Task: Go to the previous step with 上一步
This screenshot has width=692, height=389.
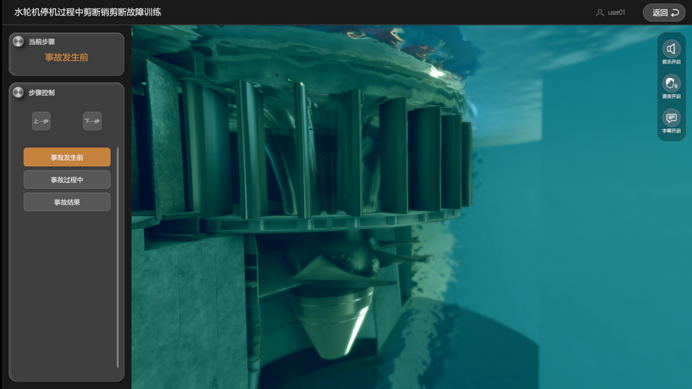Action: point(41,121)
